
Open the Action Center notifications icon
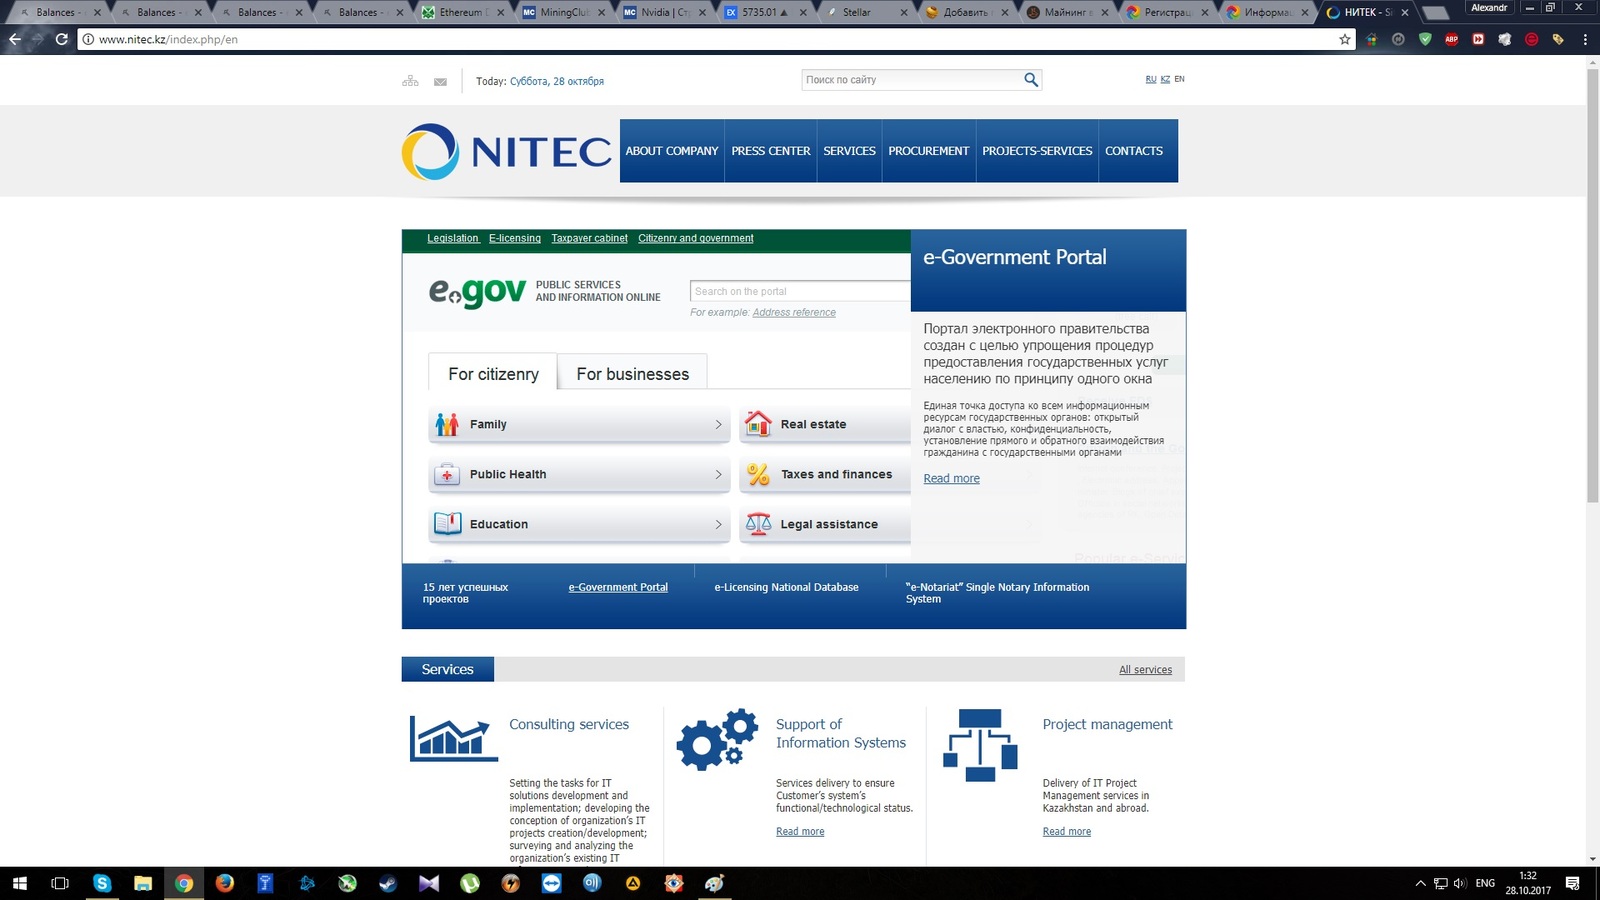1573,883
